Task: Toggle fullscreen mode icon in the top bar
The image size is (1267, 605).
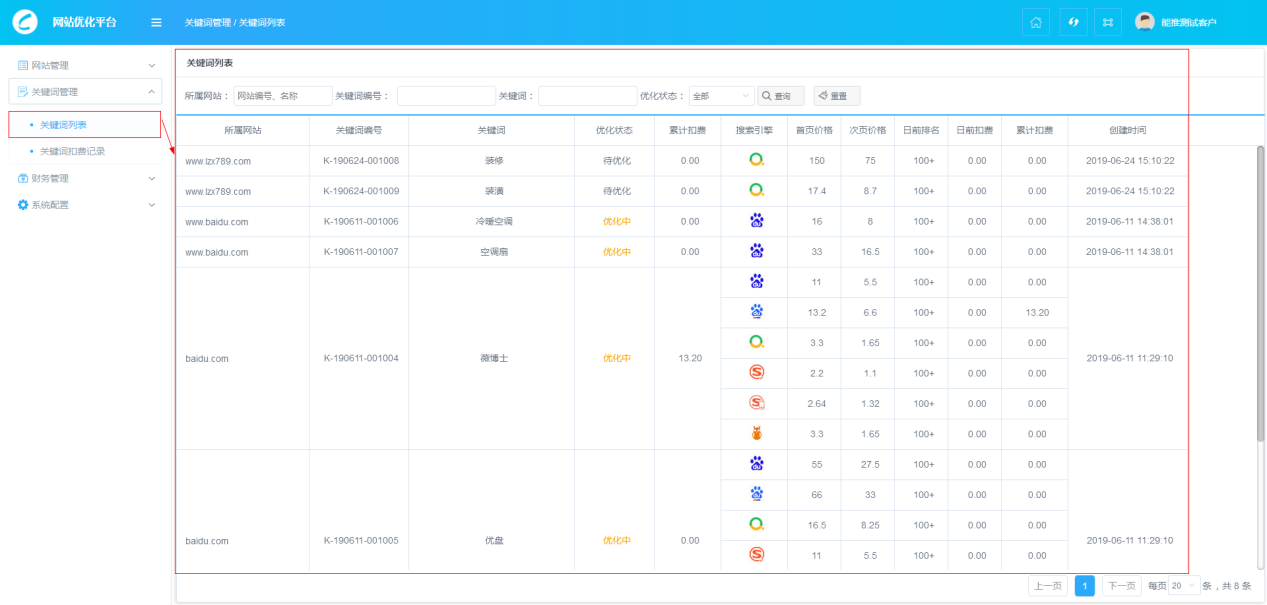Action: pyautogui.click(x=1107, y=22)
